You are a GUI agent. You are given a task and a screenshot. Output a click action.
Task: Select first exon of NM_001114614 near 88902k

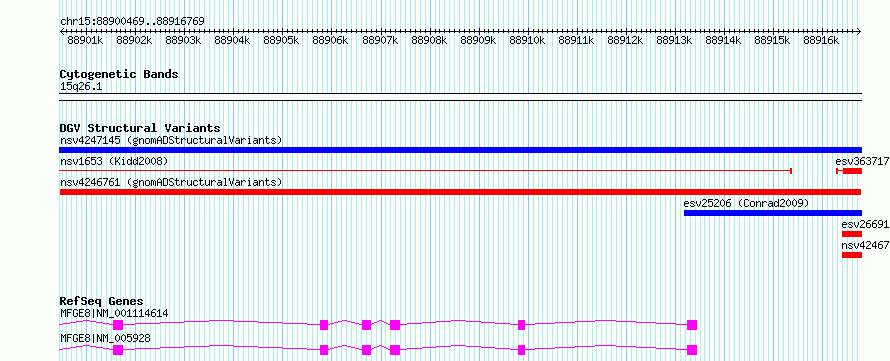[x=118, y=325]
